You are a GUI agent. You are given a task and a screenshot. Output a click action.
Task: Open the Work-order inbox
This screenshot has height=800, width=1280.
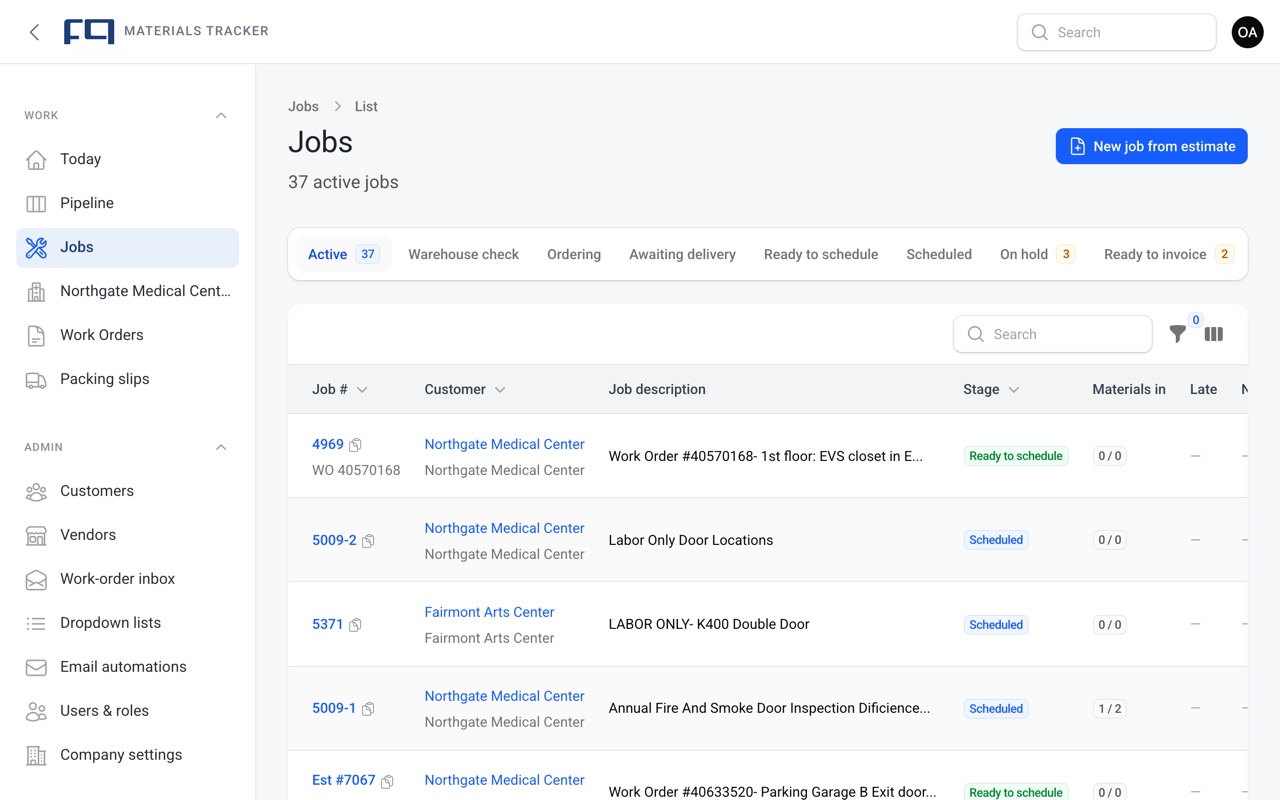[x=127, y=579]
